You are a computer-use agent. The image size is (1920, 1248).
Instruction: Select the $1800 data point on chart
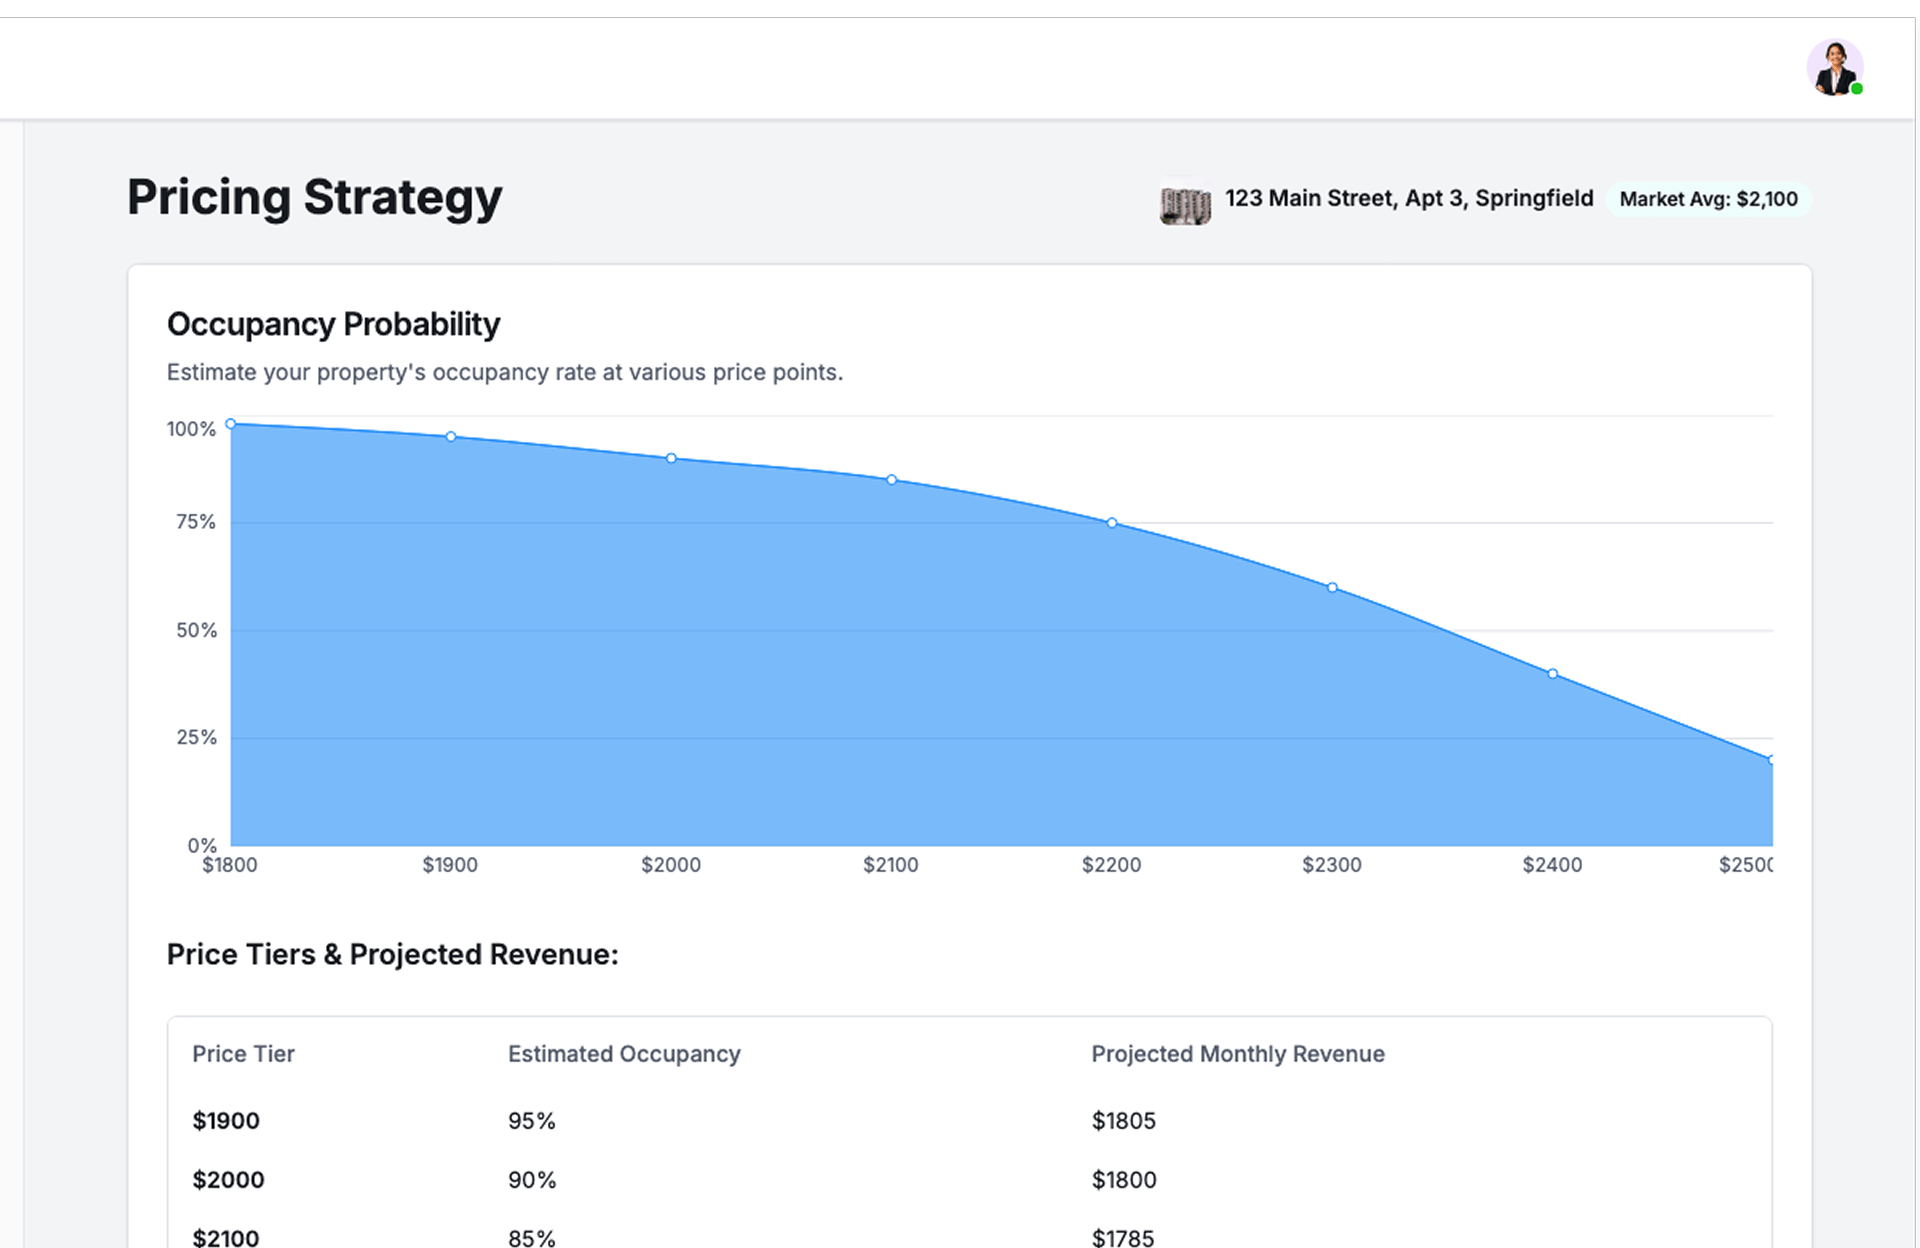click(x=231, y=424)
